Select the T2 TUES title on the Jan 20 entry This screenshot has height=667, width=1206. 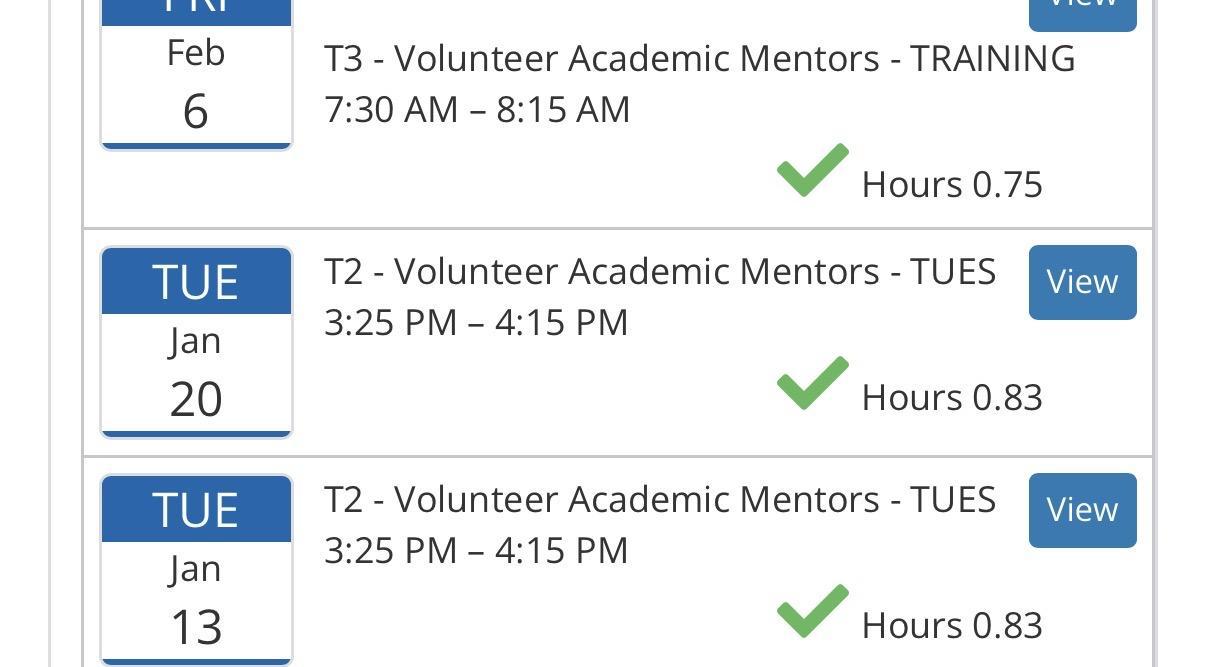click(659, 272)
